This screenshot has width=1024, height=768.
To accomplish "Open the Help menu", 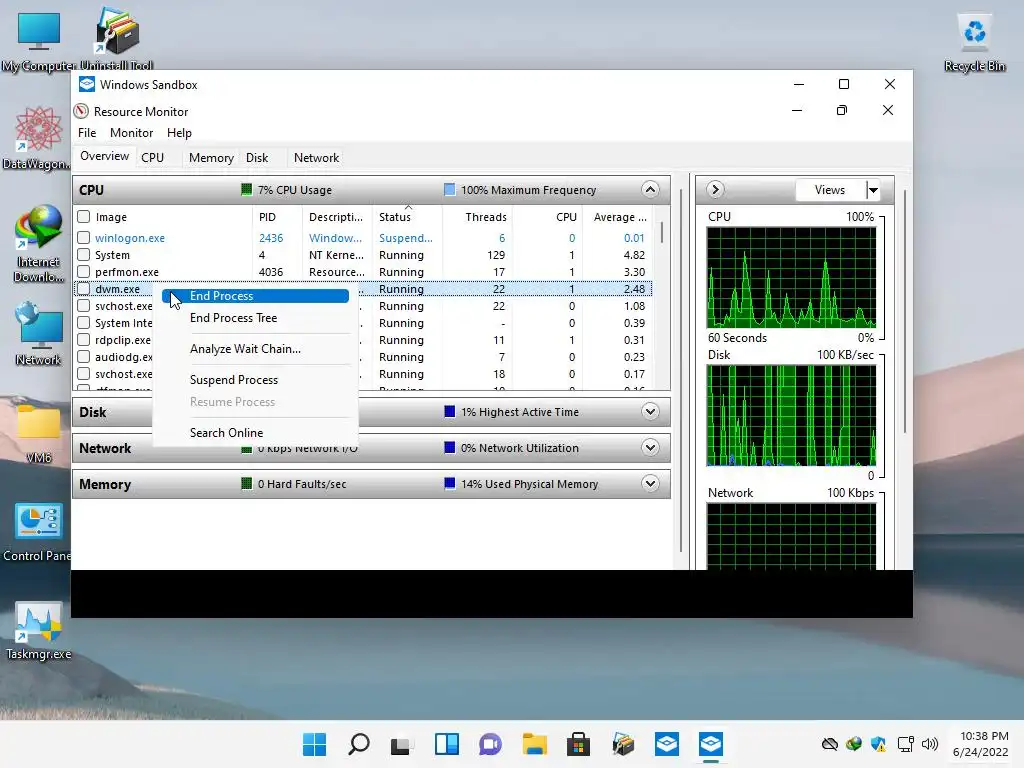I will click(x=179, y=133).
